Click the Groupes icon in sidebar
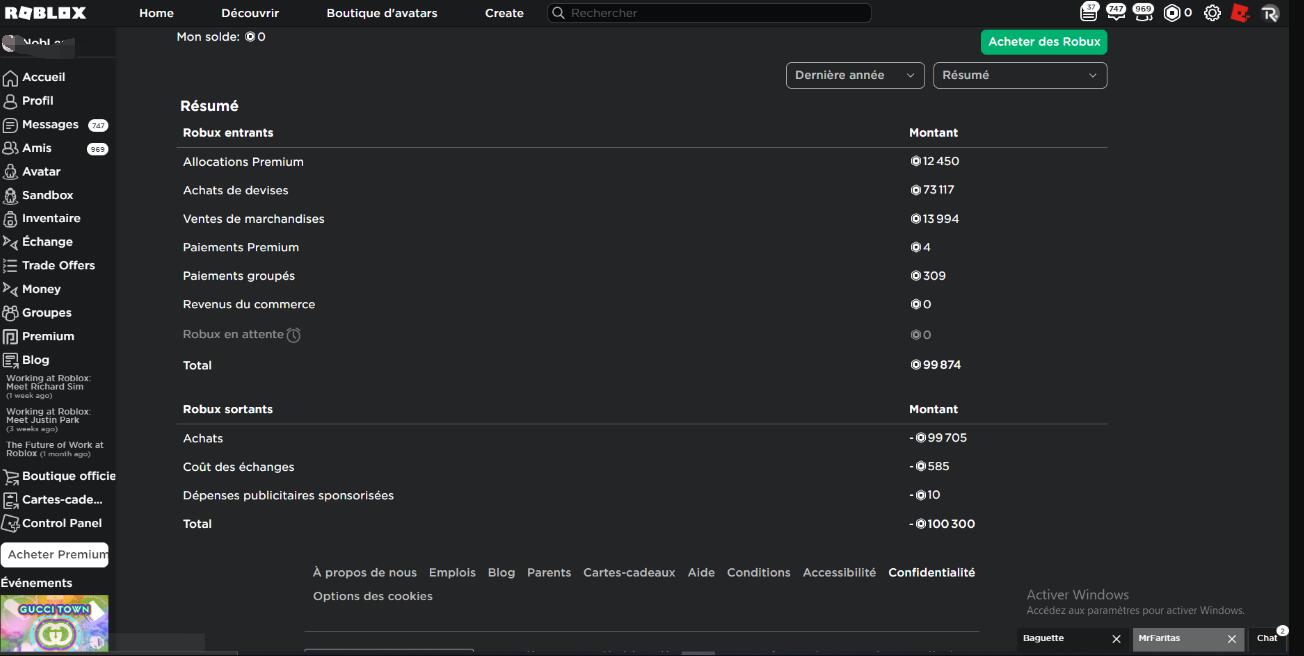Screen dimensions: 1304x656 point(10,313)
